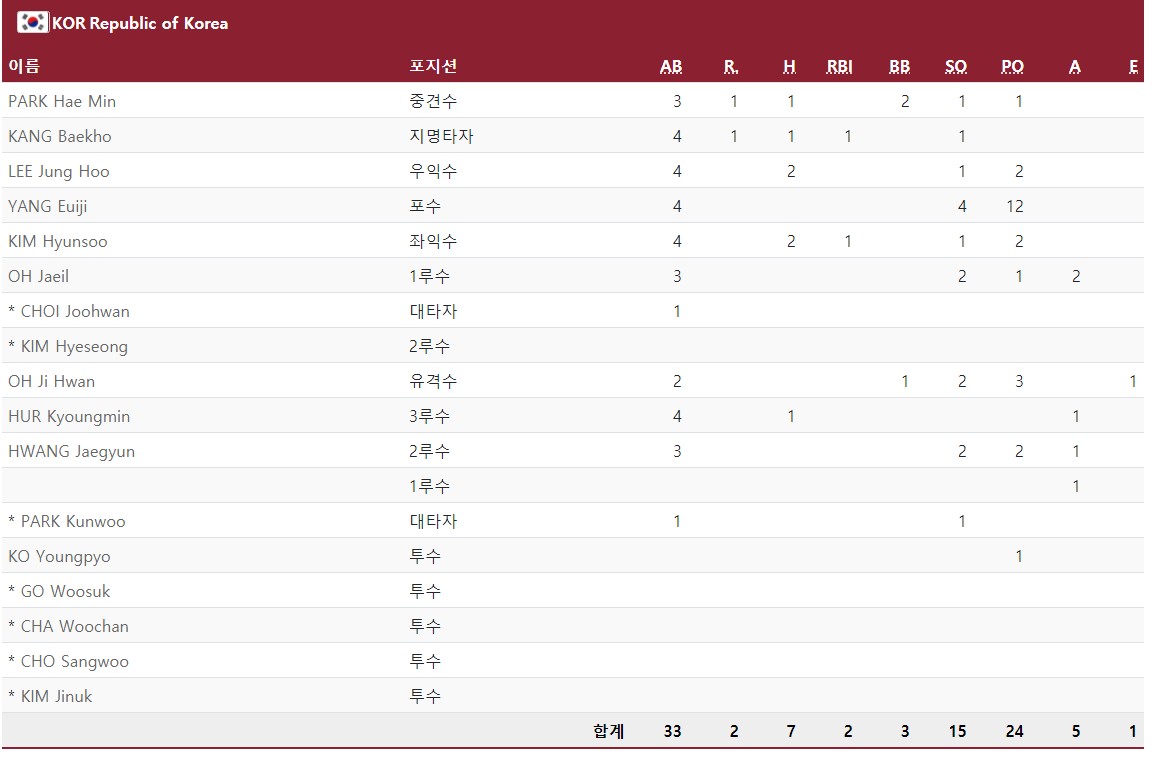Click YANG Euiji's PO value 12
The height and width of the screenshot is (764, 1158).
pos(1015,207)
